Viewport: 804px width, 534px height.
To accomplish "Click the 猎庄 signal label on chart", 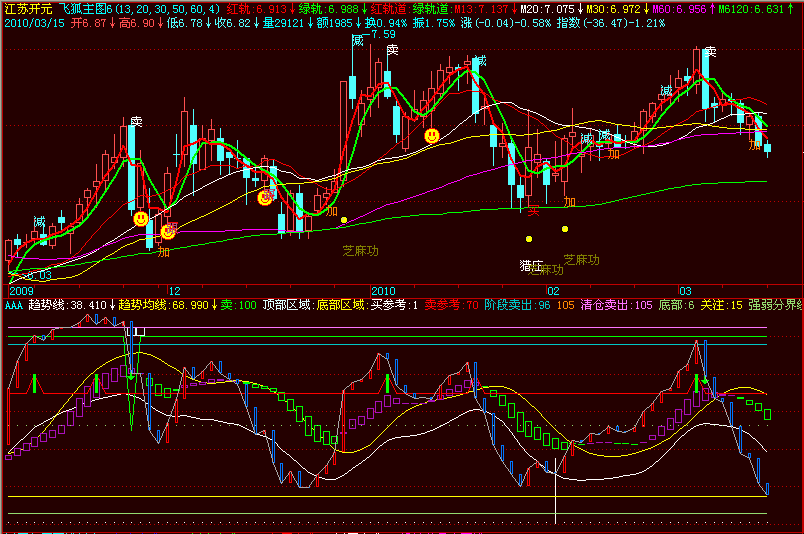I will pyautogui.click(x=531, y=266).
